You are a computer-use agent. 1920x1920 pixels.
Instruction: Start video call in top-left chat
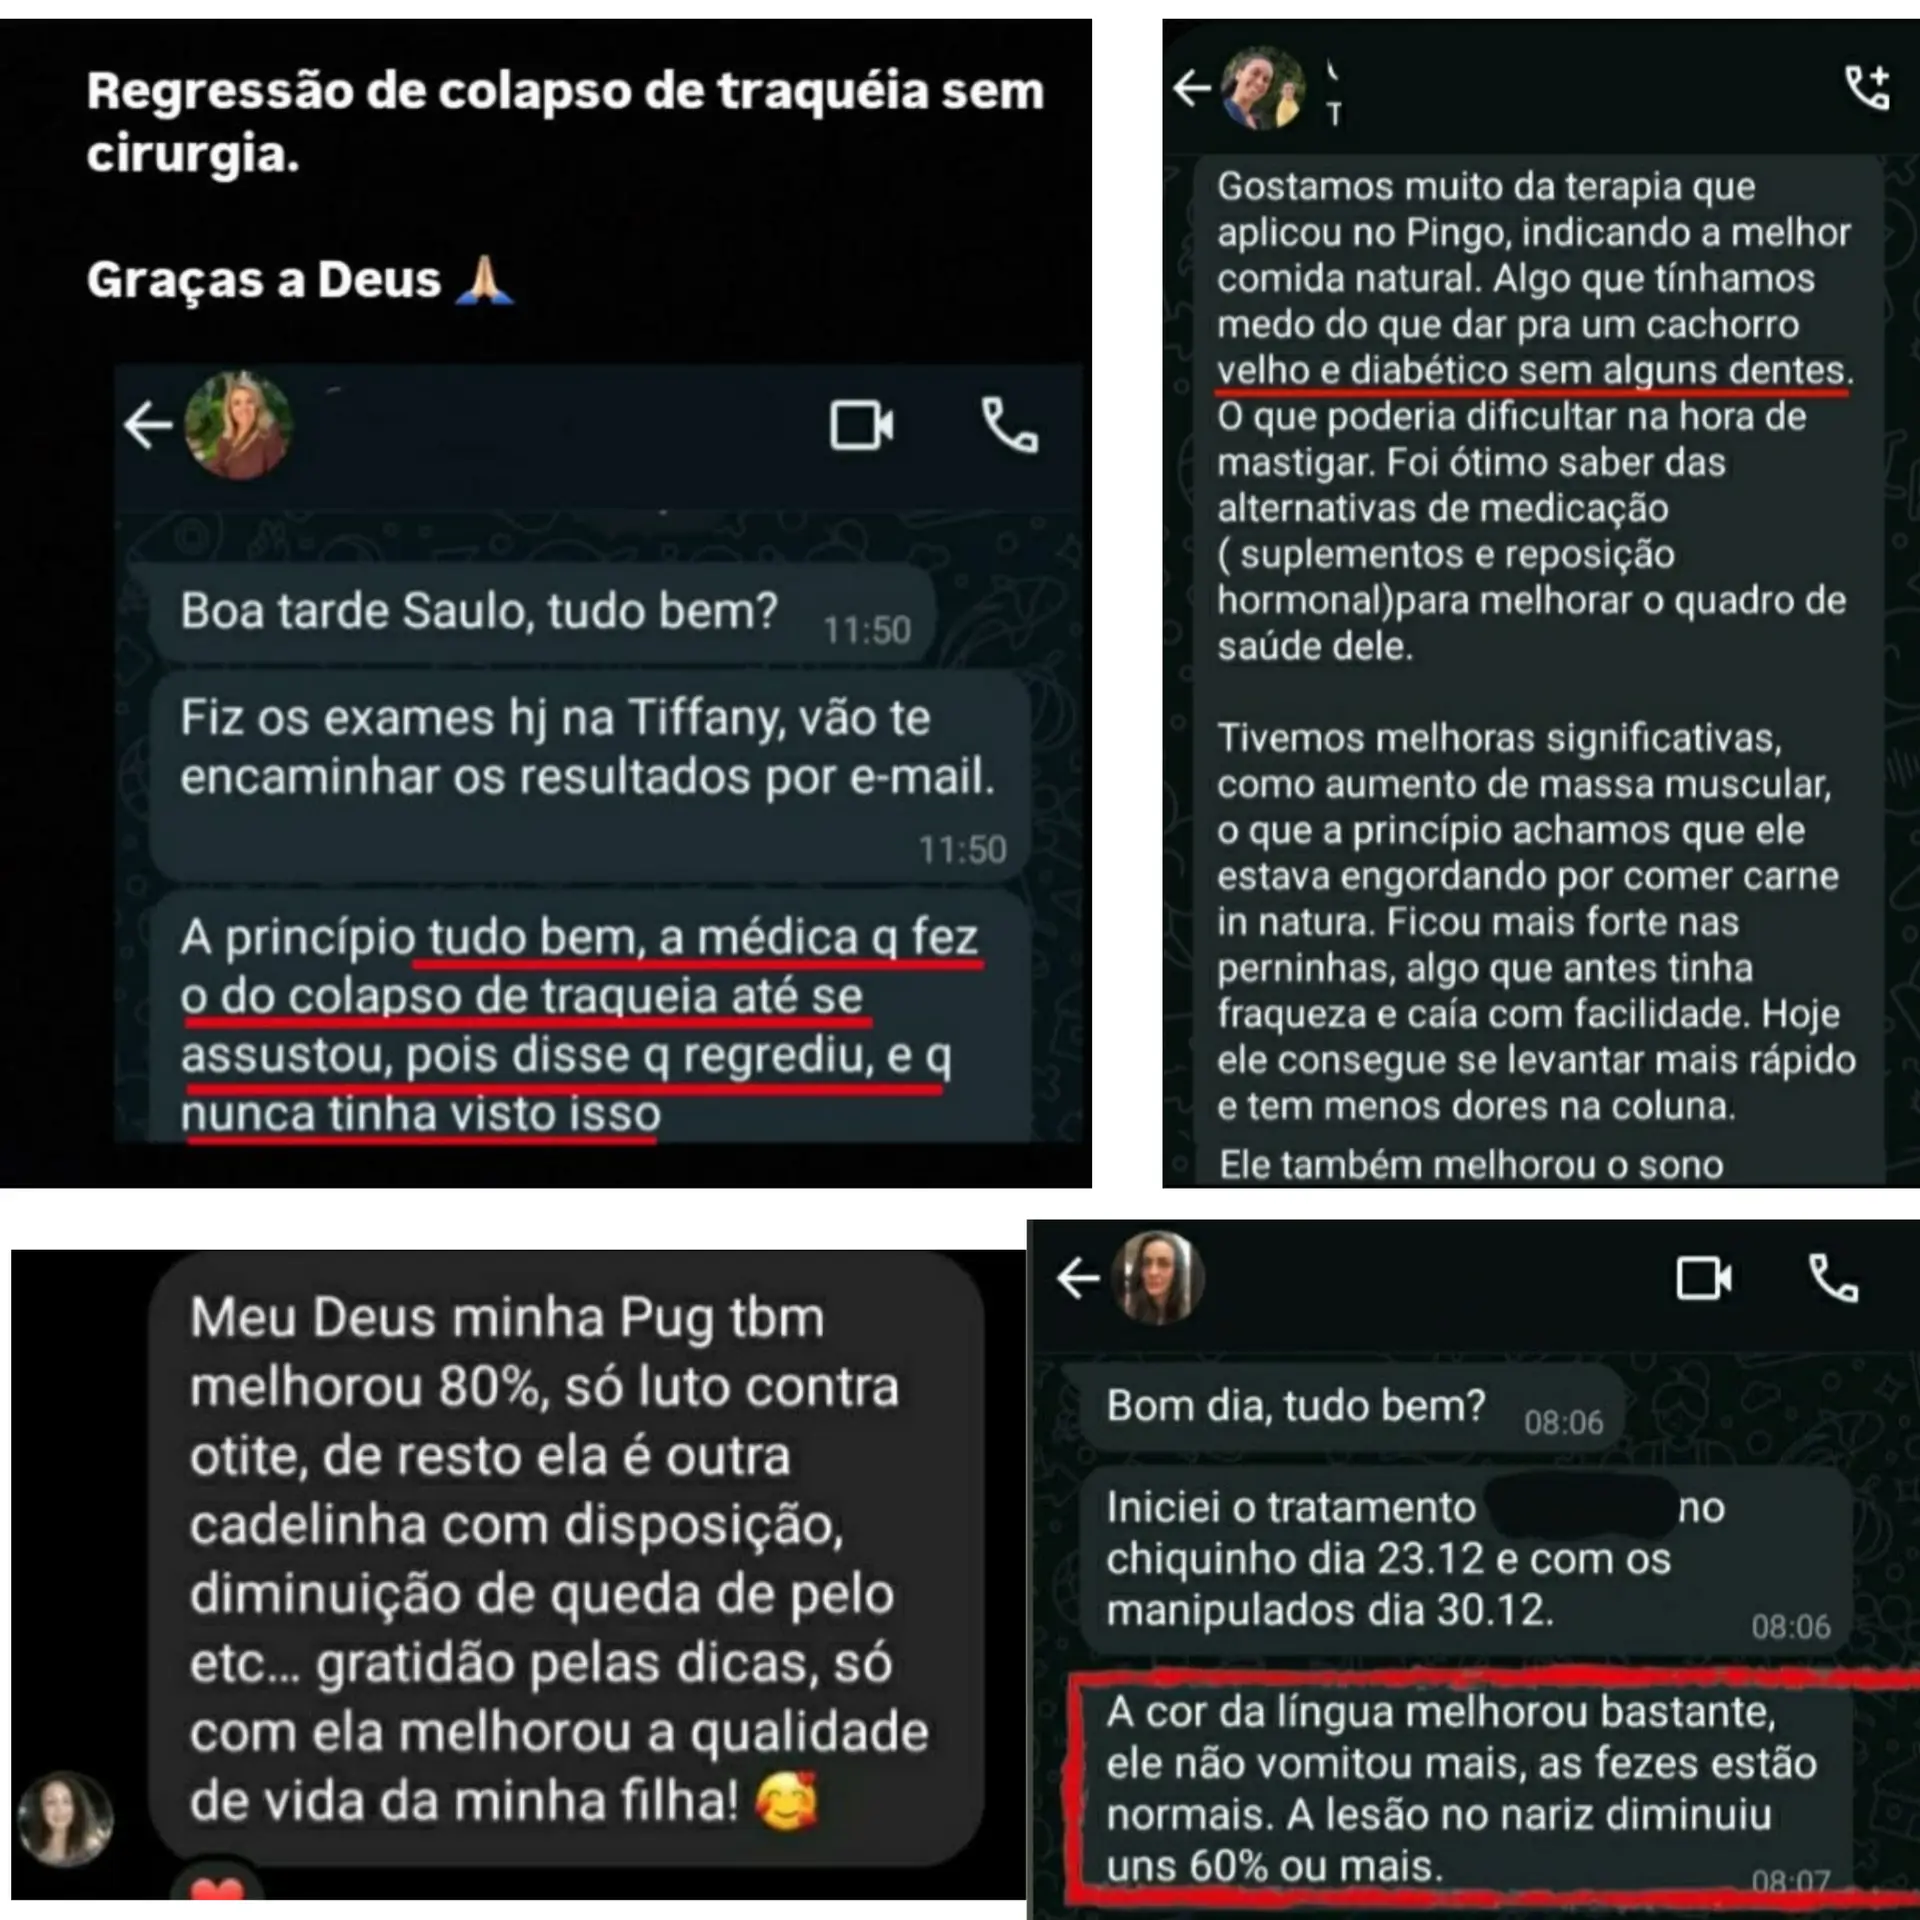(862, 426)
